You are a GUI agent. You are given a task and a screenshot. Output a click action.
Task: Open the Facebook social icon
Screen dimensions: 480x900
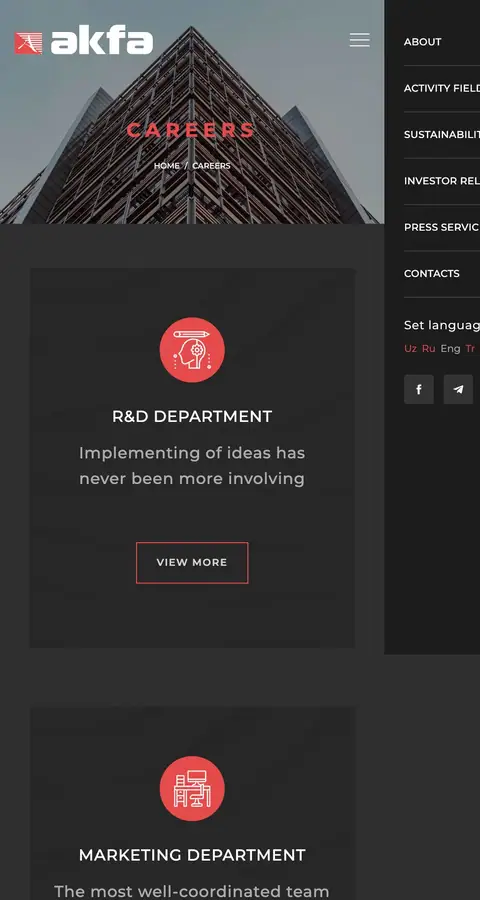pos(419,389)
